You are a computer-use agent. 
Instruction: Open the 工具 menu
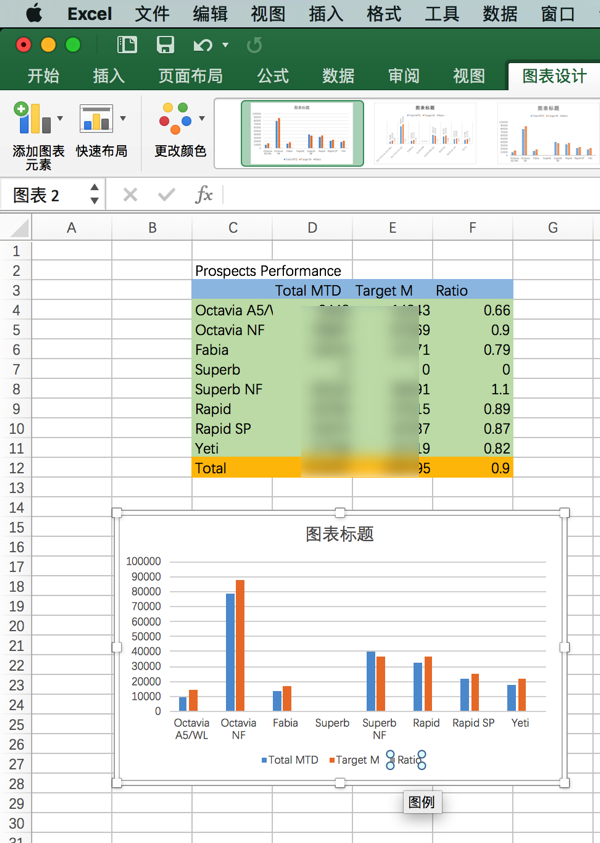(x=442, y=13)
